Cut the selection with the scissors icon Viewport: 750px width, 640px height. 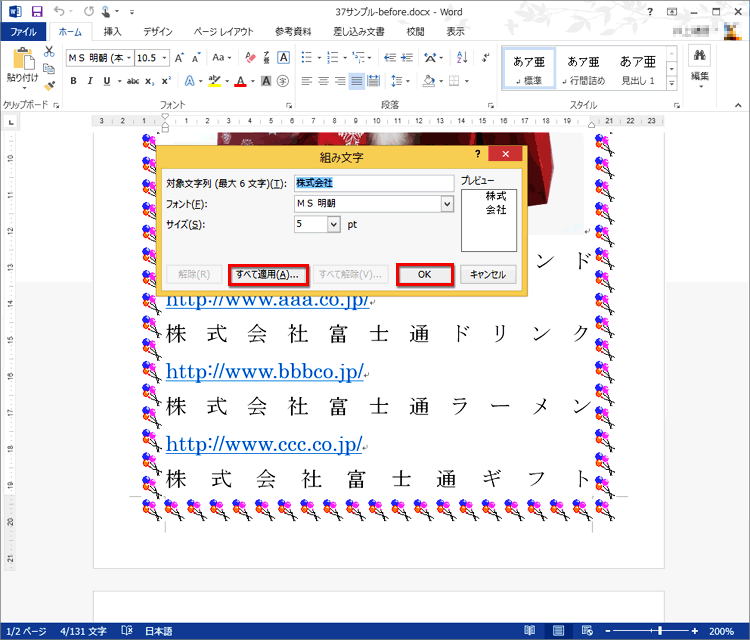click(x=49, y=52)
